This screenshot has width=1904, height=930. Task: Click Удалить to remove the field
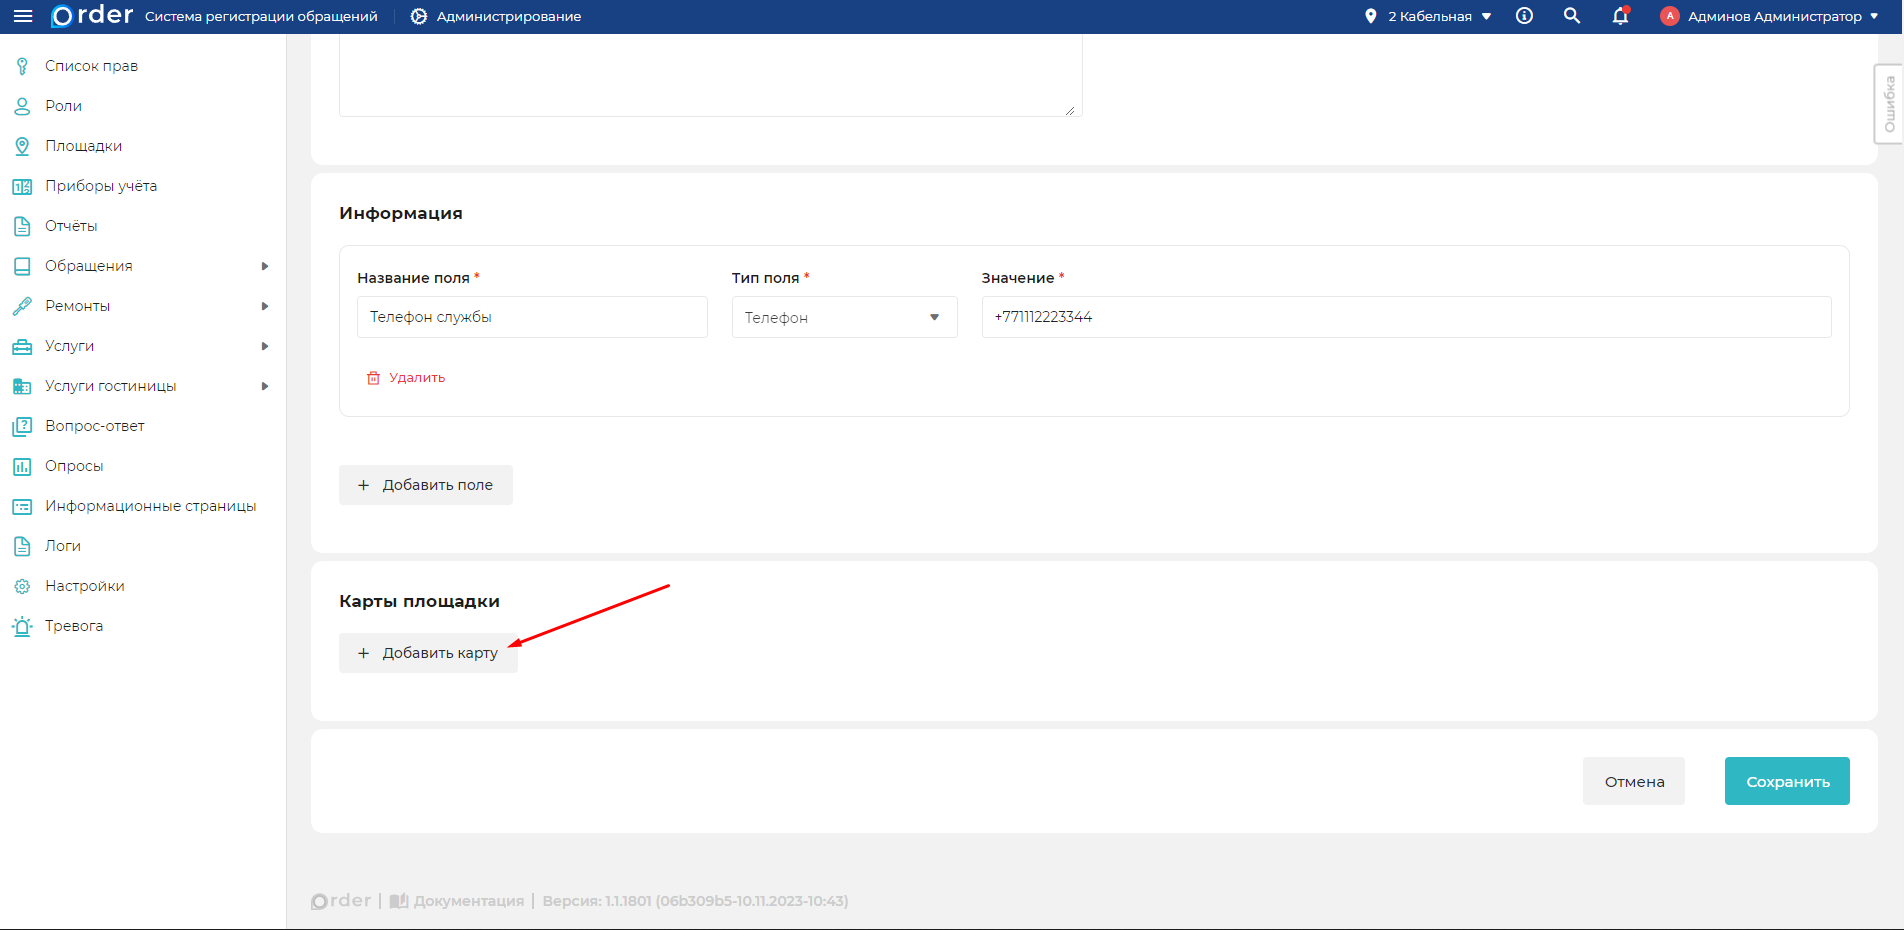(406, 378)
